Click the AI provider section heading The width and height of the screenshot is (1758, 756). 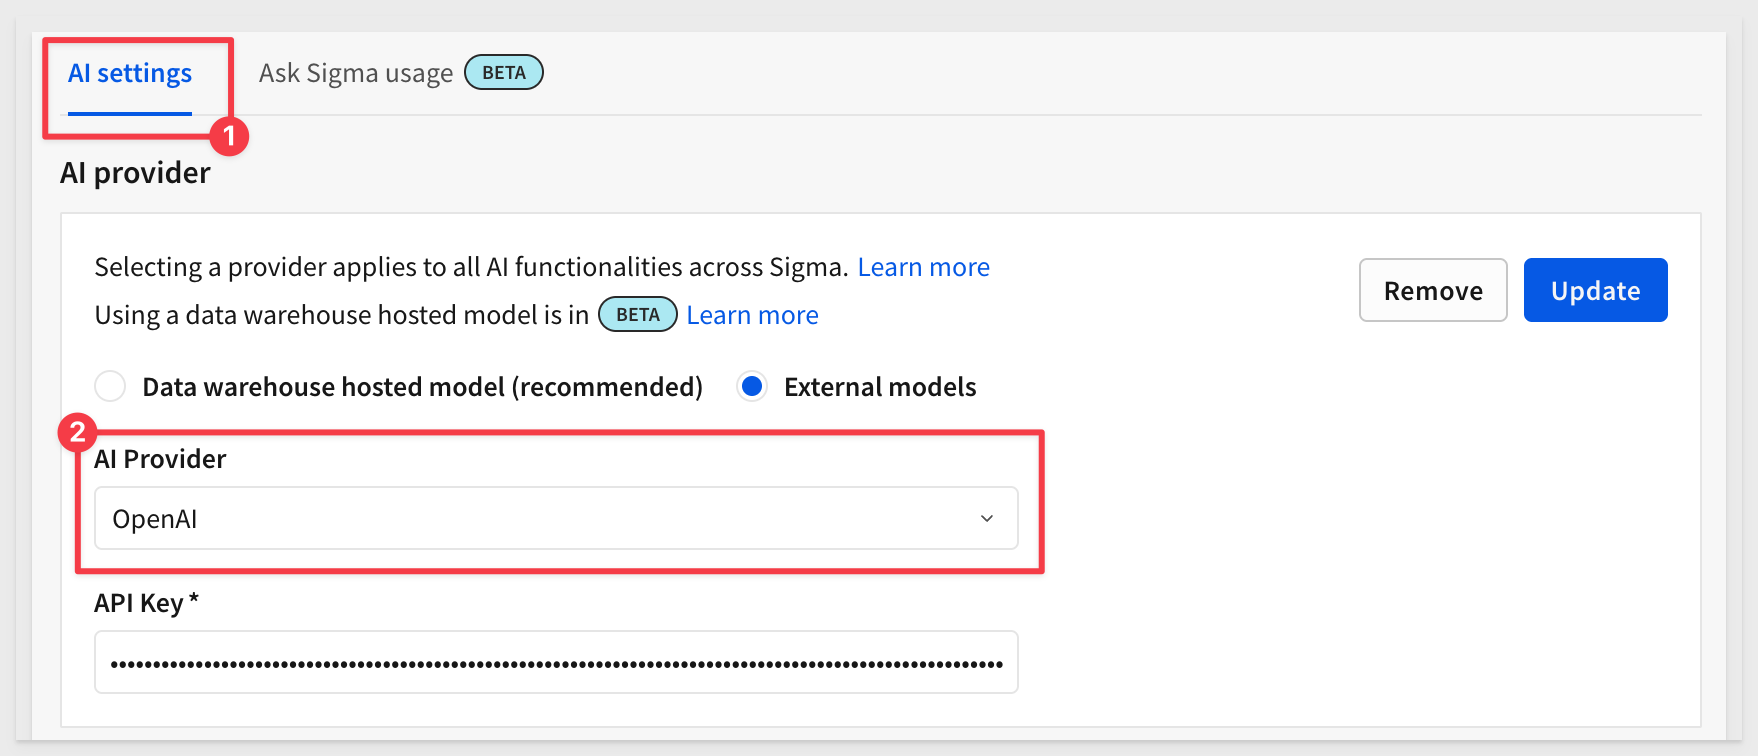click(x=135, y=173)
